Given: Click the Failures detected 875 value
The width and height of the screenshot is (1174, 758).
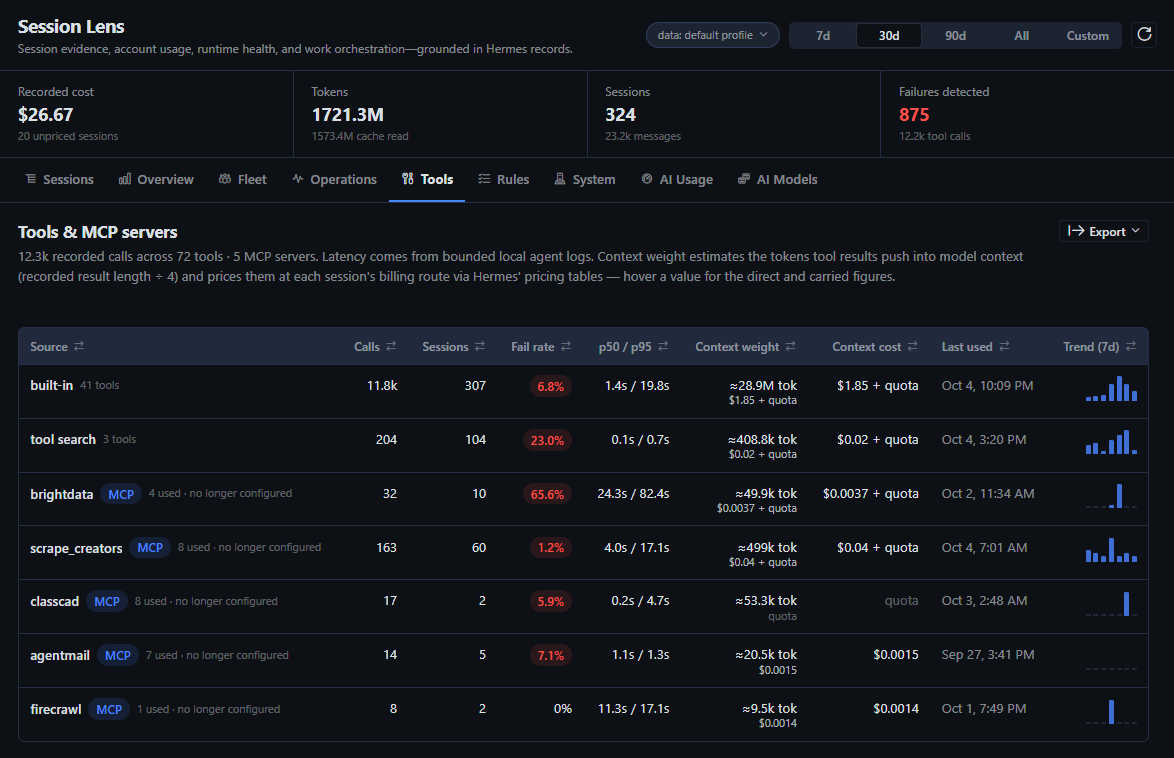Looking at the screenshot, I should tap(913, 115).
